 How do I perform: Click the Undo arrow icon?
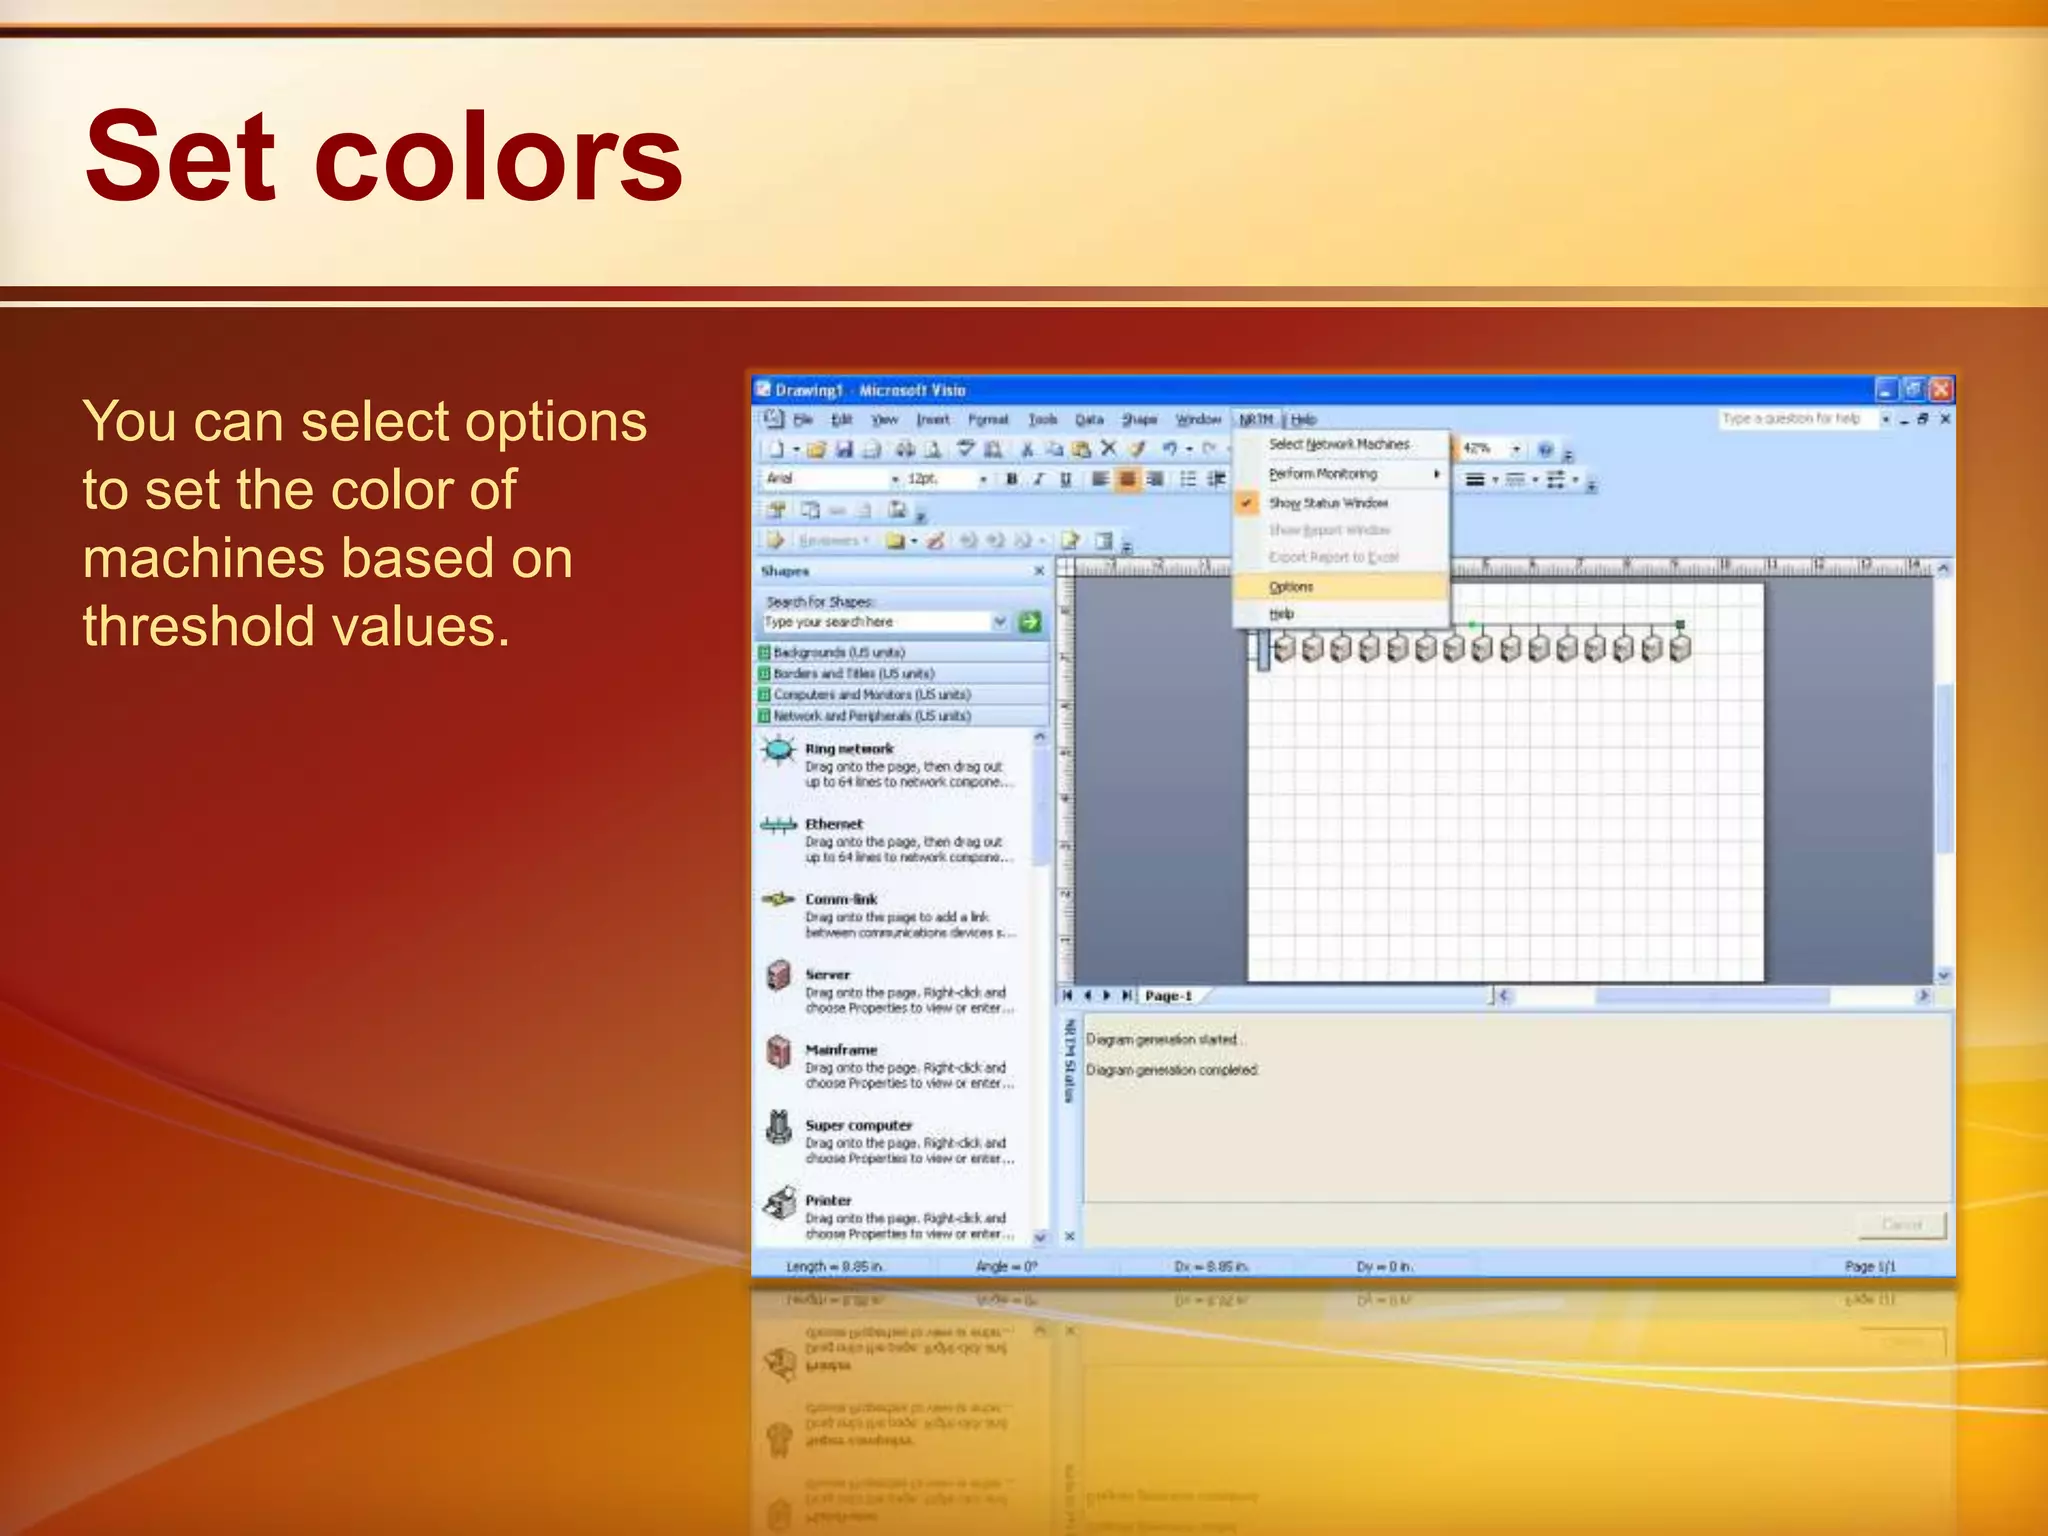[1168, 449]
